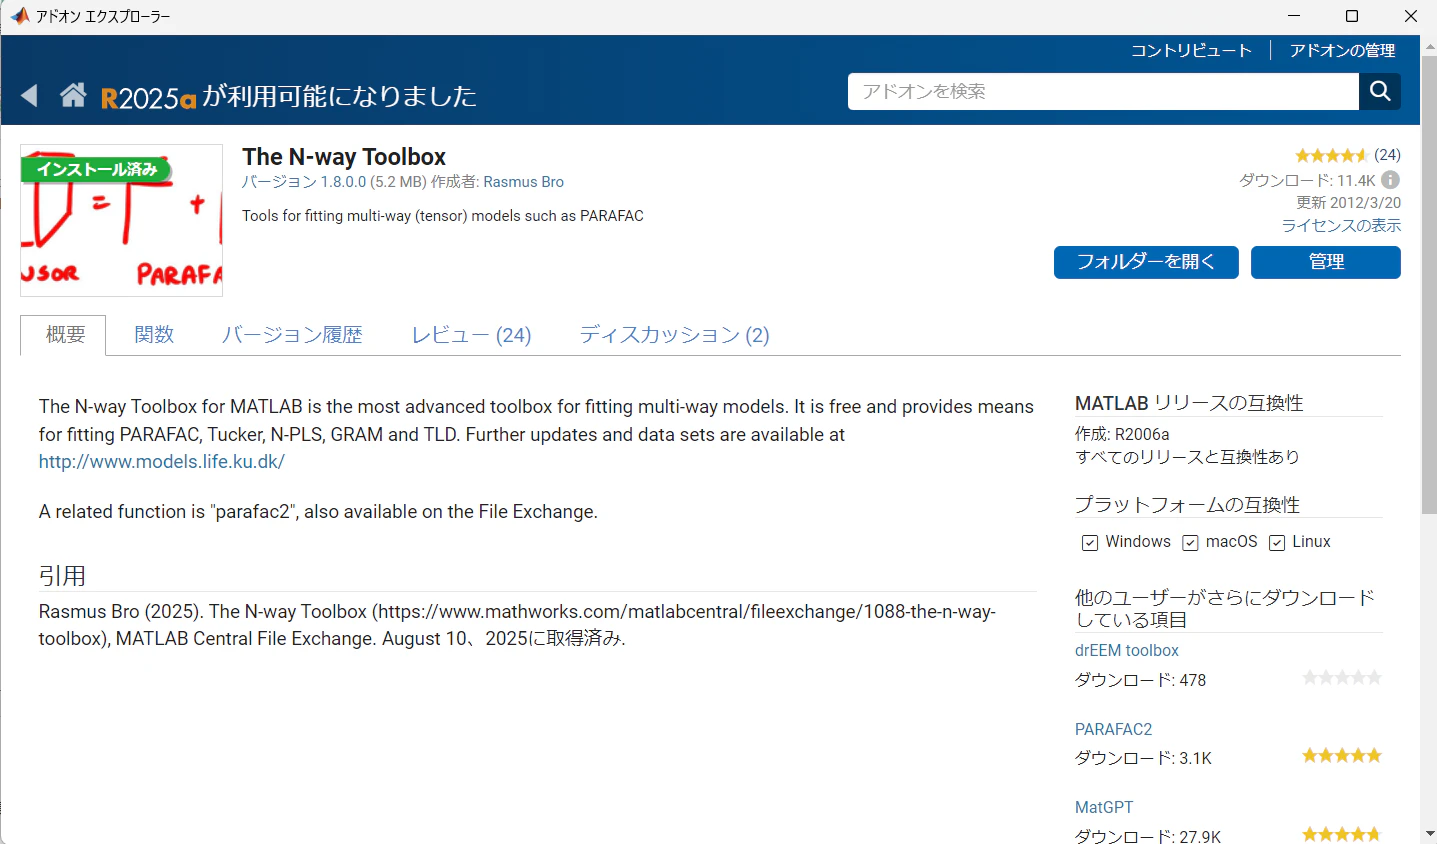Click the vertical scrollbar thumb
The width and height of the screenshot is (1437, 844).
pos(1429,285)
